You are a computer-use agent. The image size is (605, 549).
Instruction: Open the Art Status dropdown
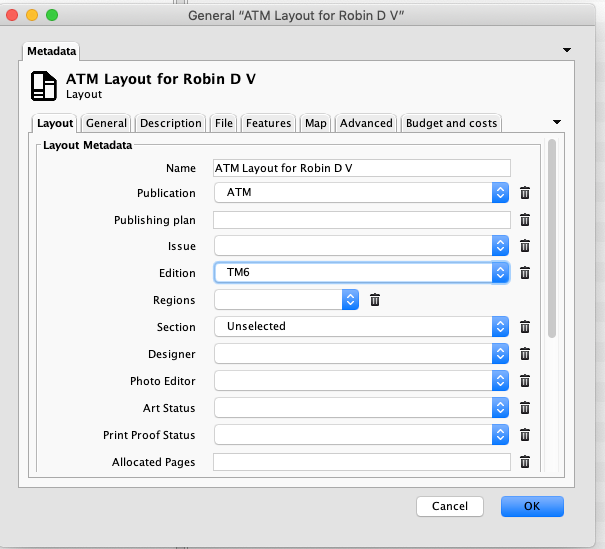tap(361, 408)
